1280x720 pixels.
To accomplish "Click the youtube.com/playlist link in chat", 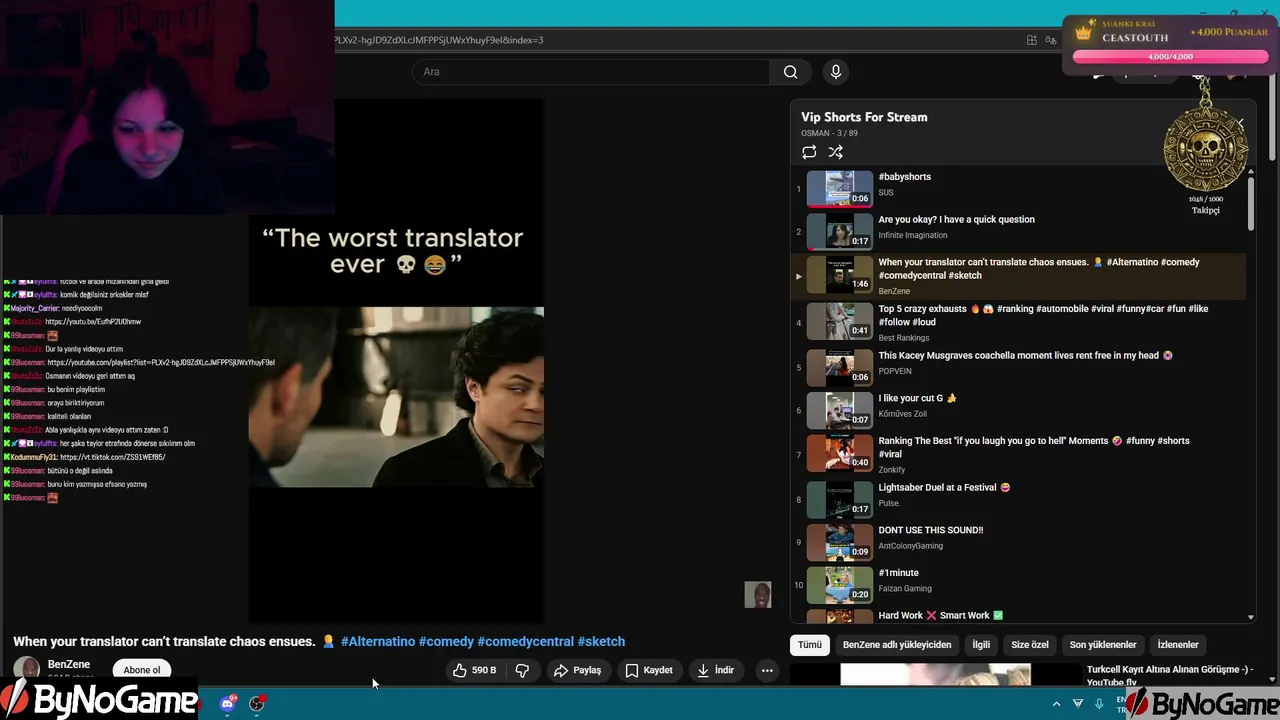I will pos(160,362).
